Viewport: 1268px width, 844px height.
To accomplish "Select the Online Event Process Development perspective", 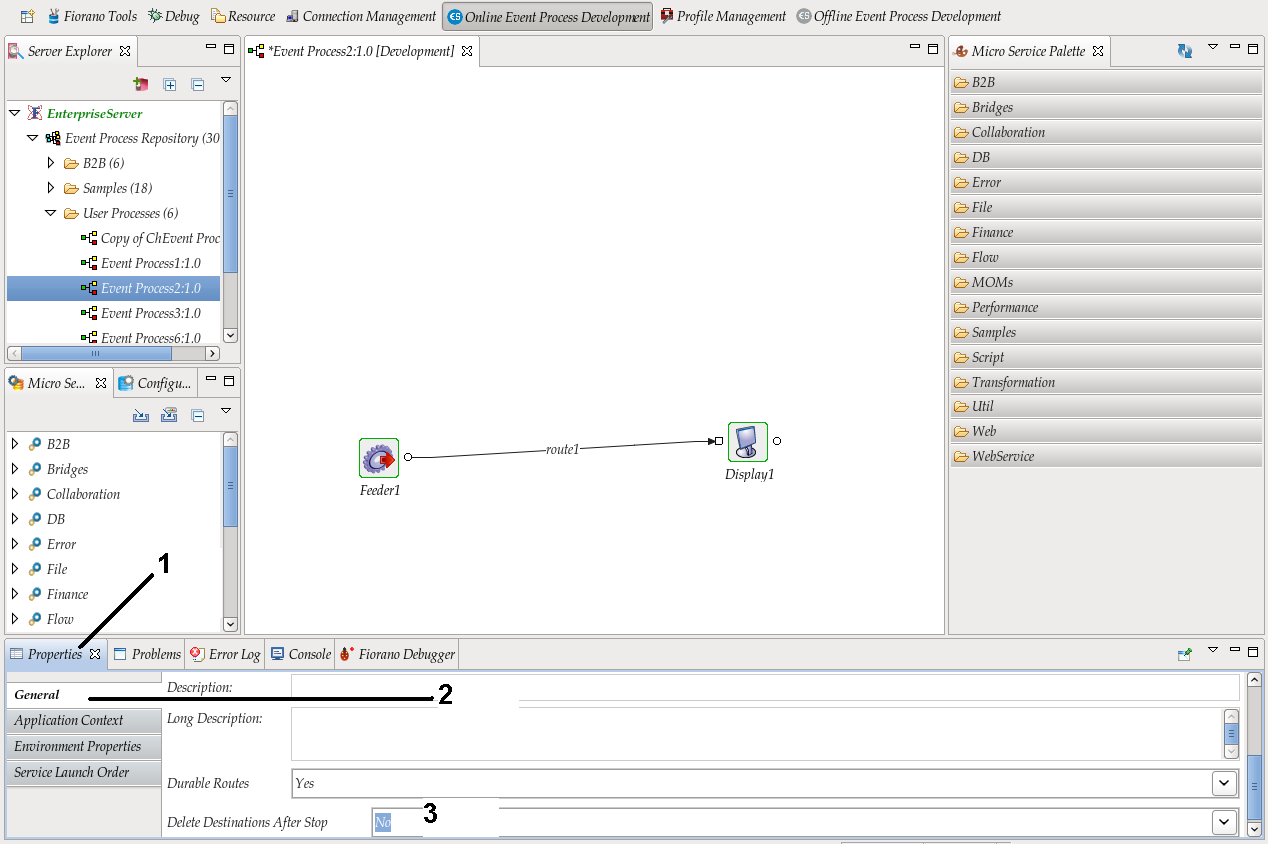I will 547,16.
